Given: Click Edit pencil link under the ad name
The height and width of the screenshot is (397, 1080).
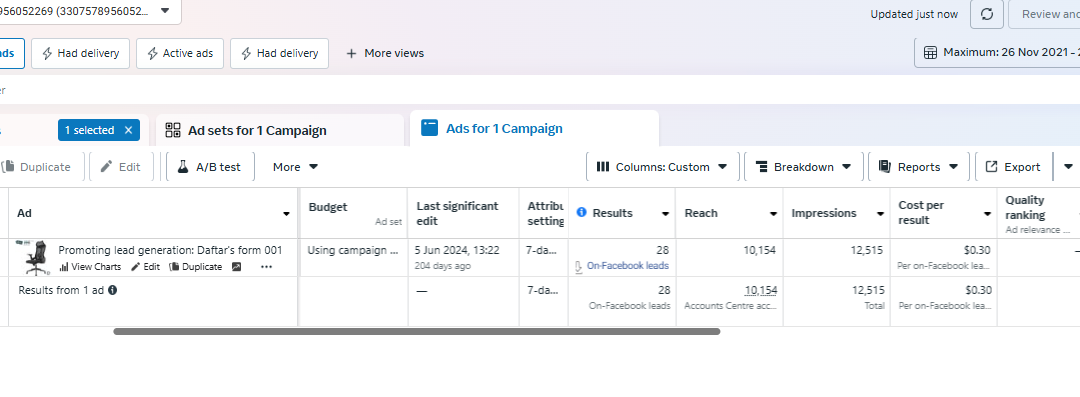Looking at the screenshot, I should coord(145,267).
